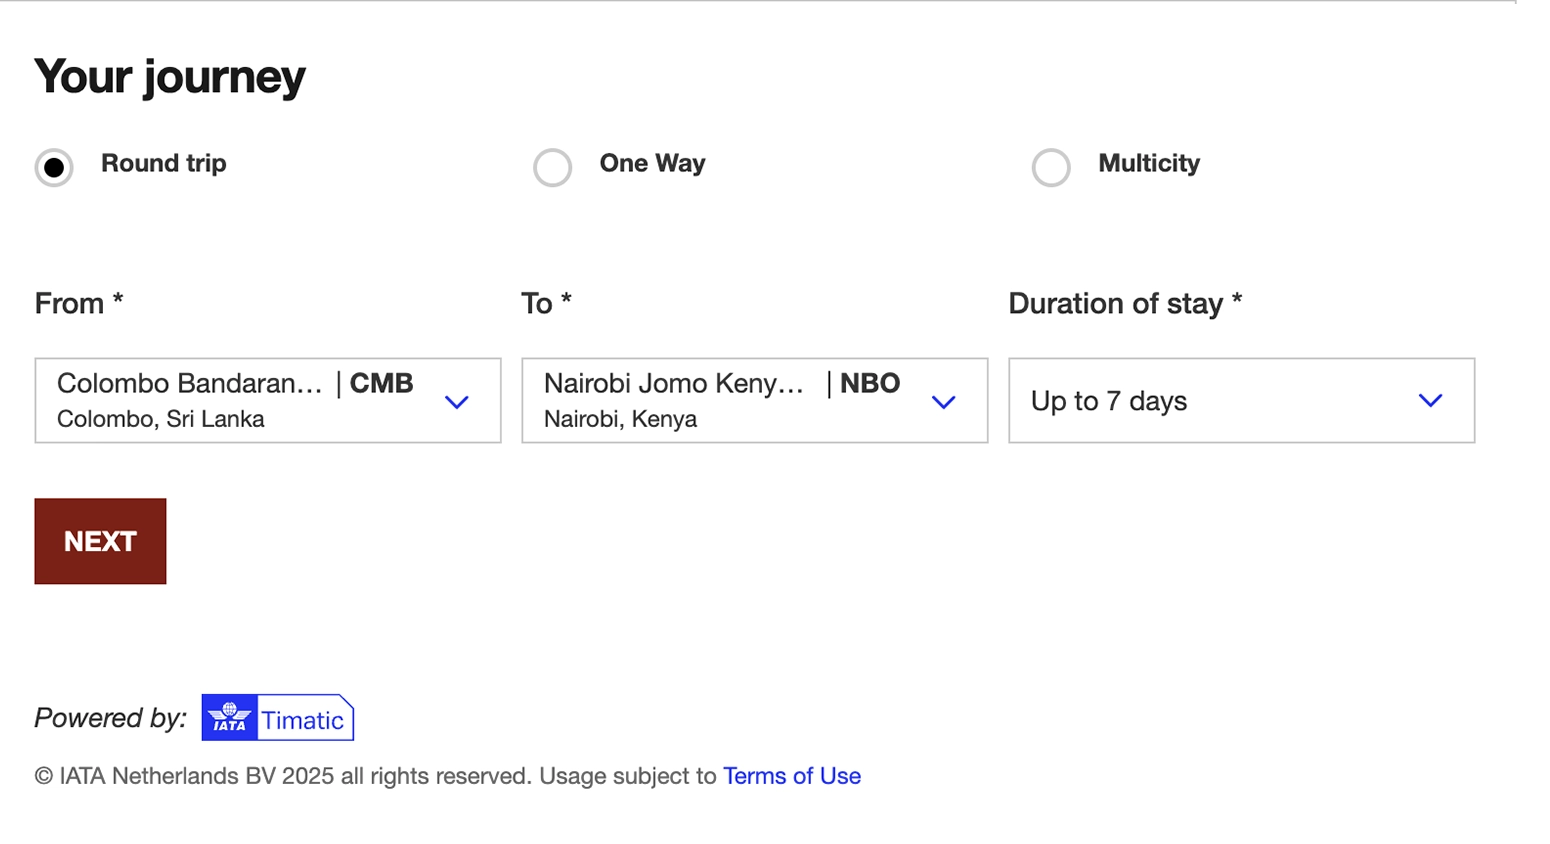Click the CMB airport code
Viewport: 1550px width, 844px height.
click(381, 384)
